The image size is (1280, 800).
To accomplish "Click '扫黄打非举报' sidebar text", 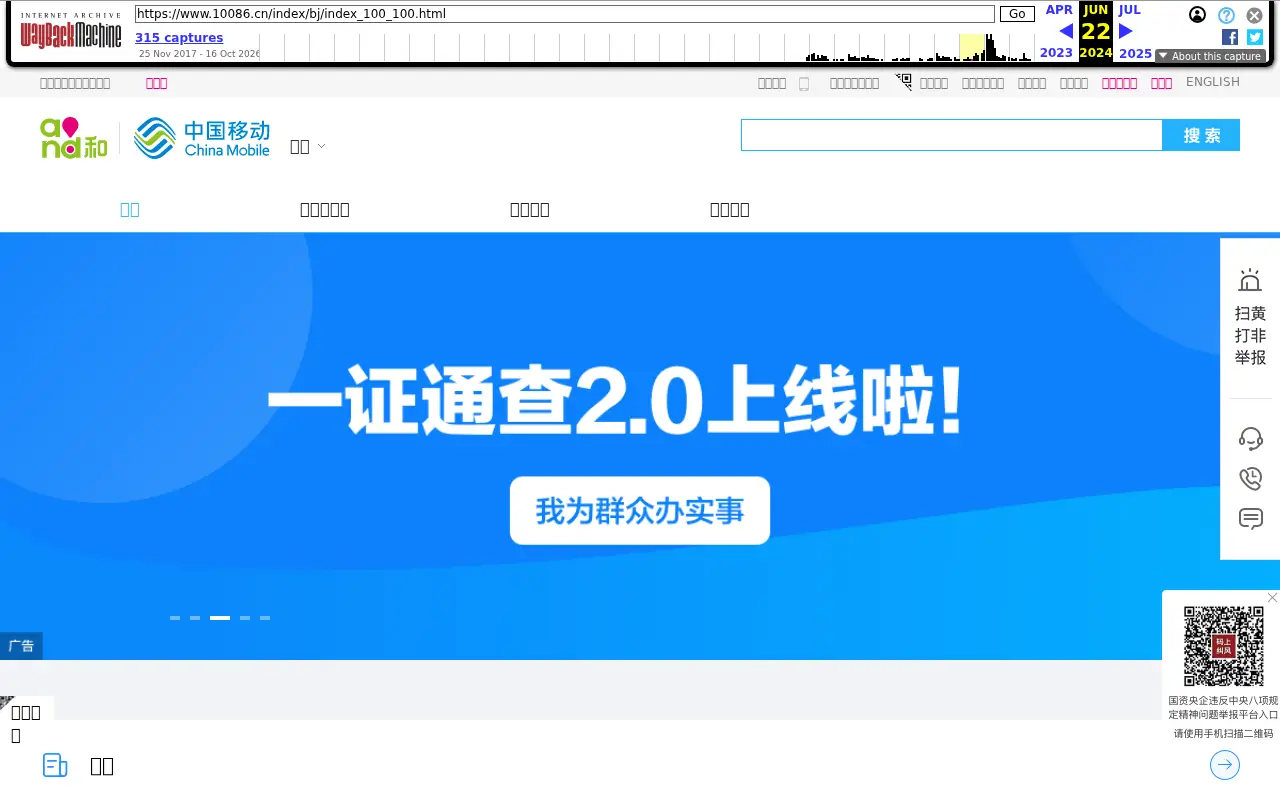I will pos(1250,335).
